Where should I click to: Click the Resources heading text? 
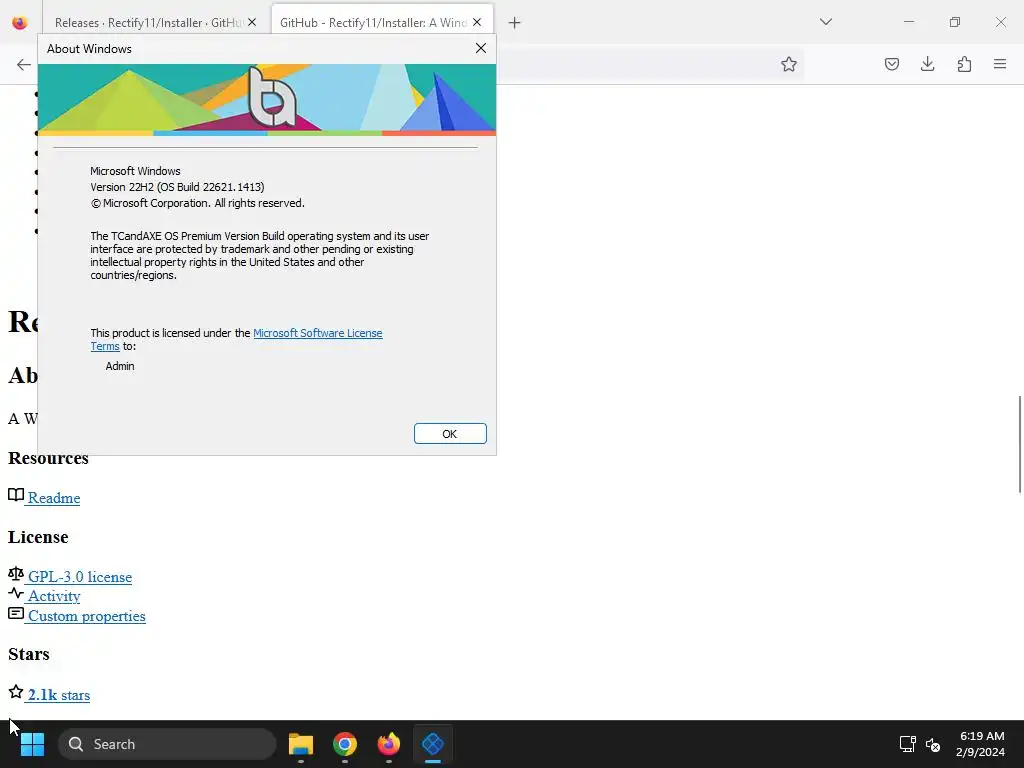tap(48, 458)
